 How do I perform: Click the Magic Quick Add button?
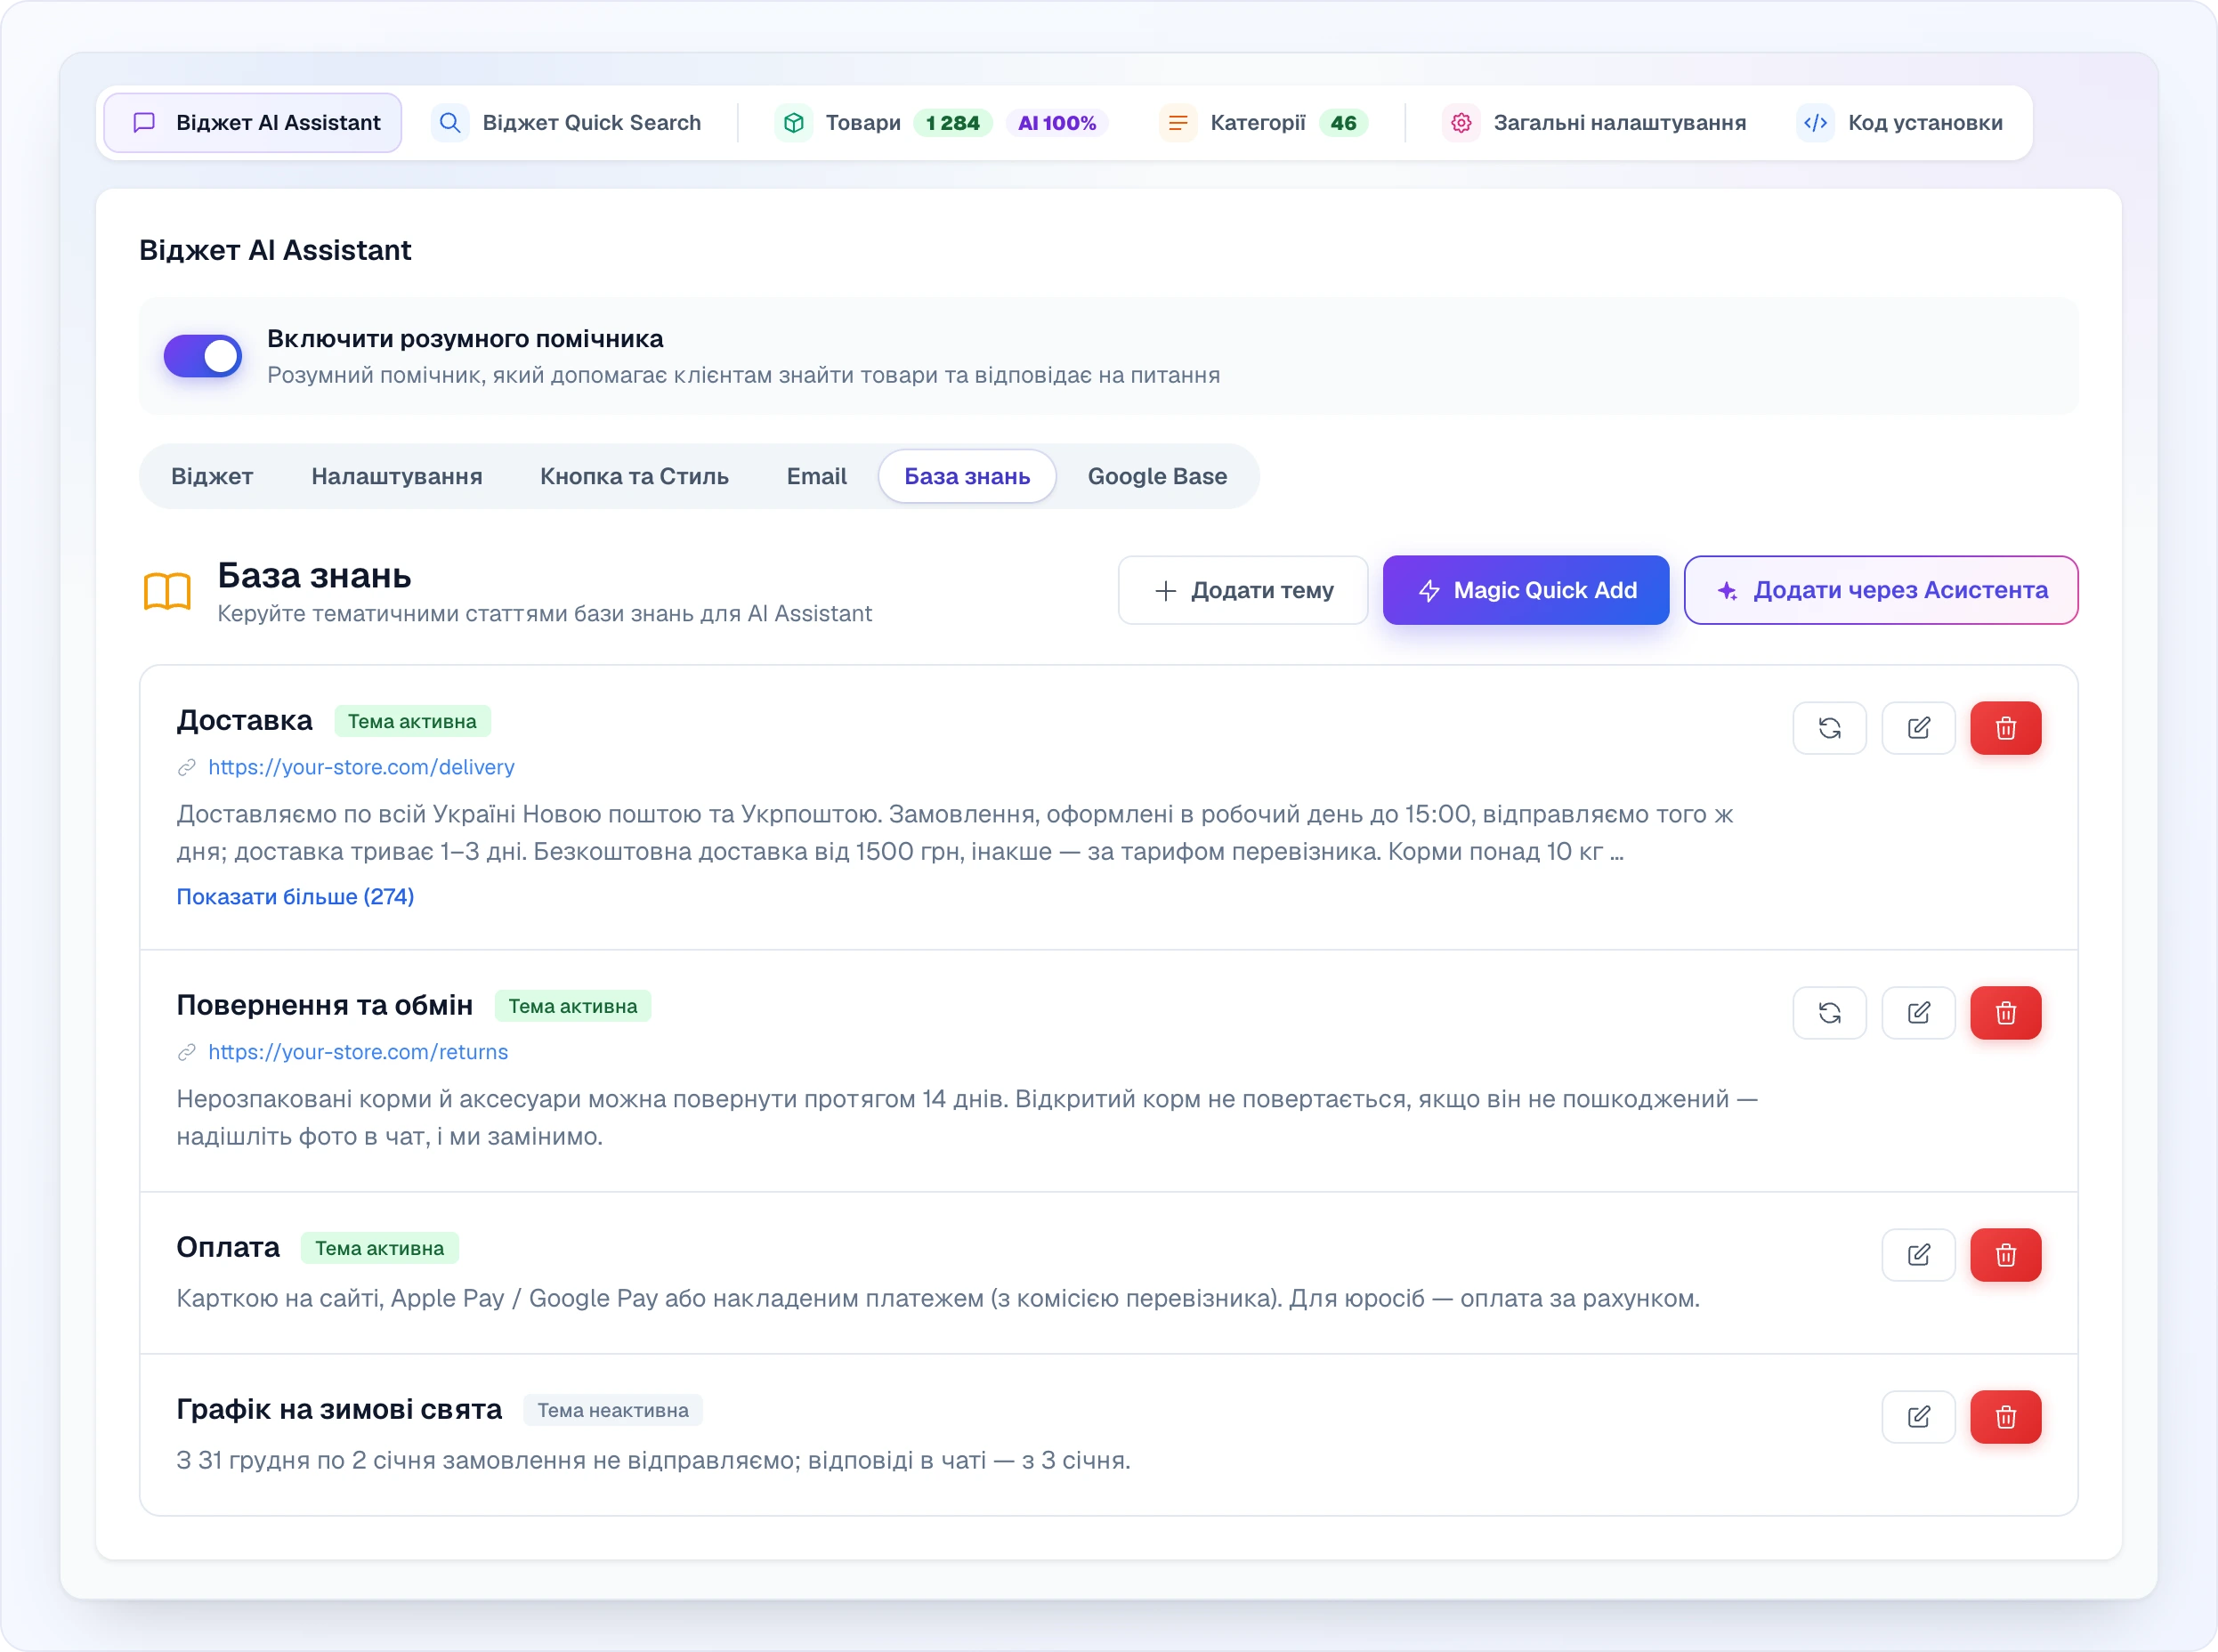tap(1526, 591)
